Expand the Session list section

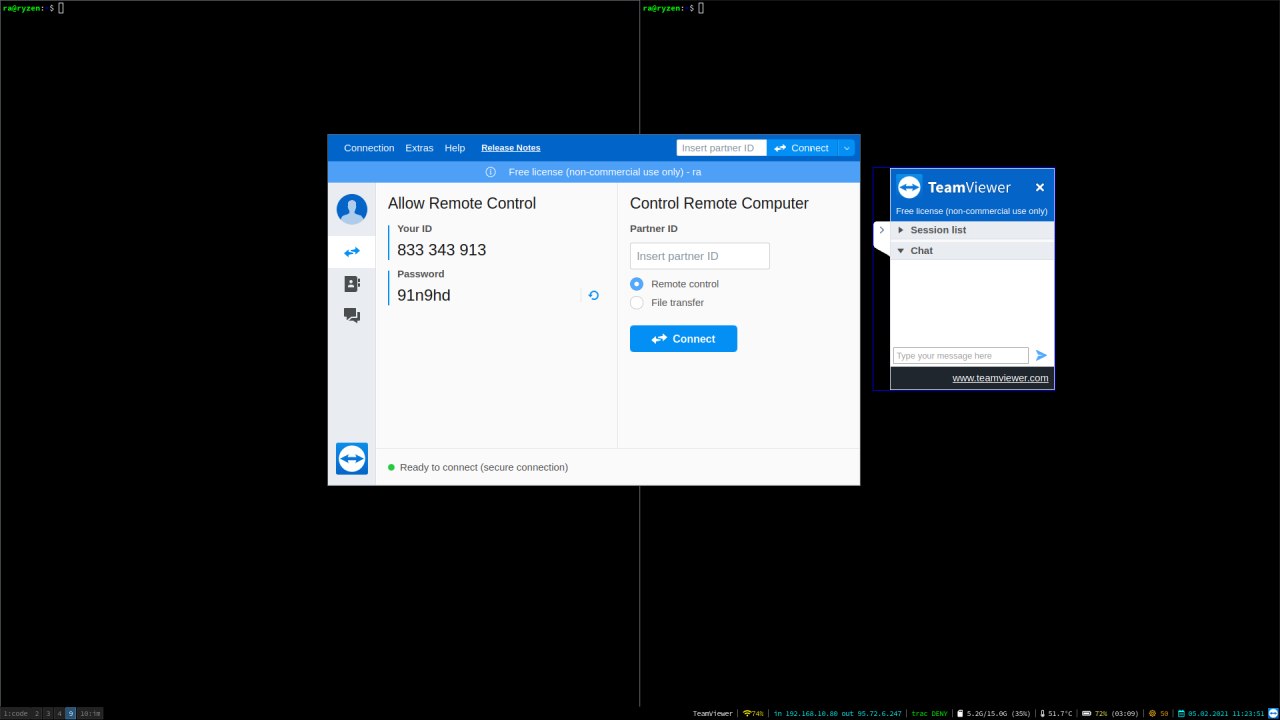click(972, 230)
